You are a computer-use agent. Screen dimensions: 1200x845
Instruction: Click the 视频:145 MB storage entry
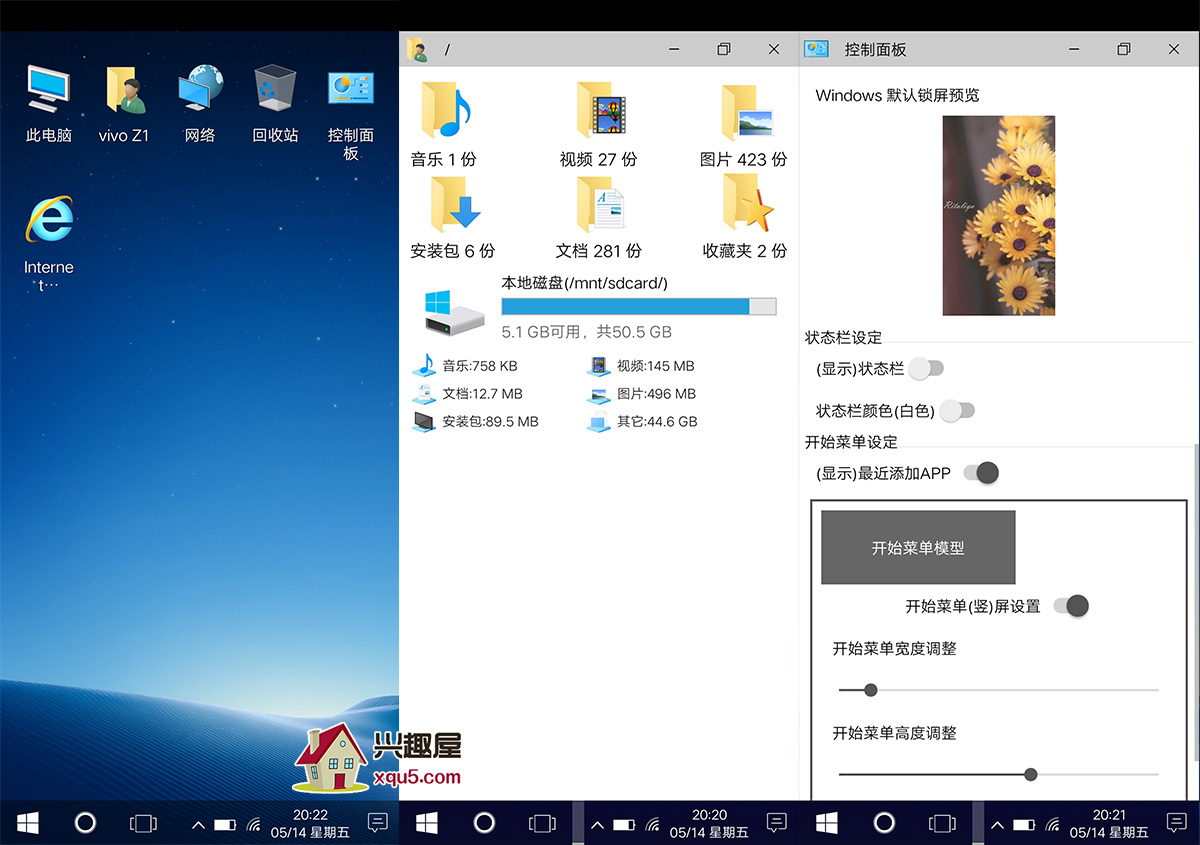(x=641, y=366)
